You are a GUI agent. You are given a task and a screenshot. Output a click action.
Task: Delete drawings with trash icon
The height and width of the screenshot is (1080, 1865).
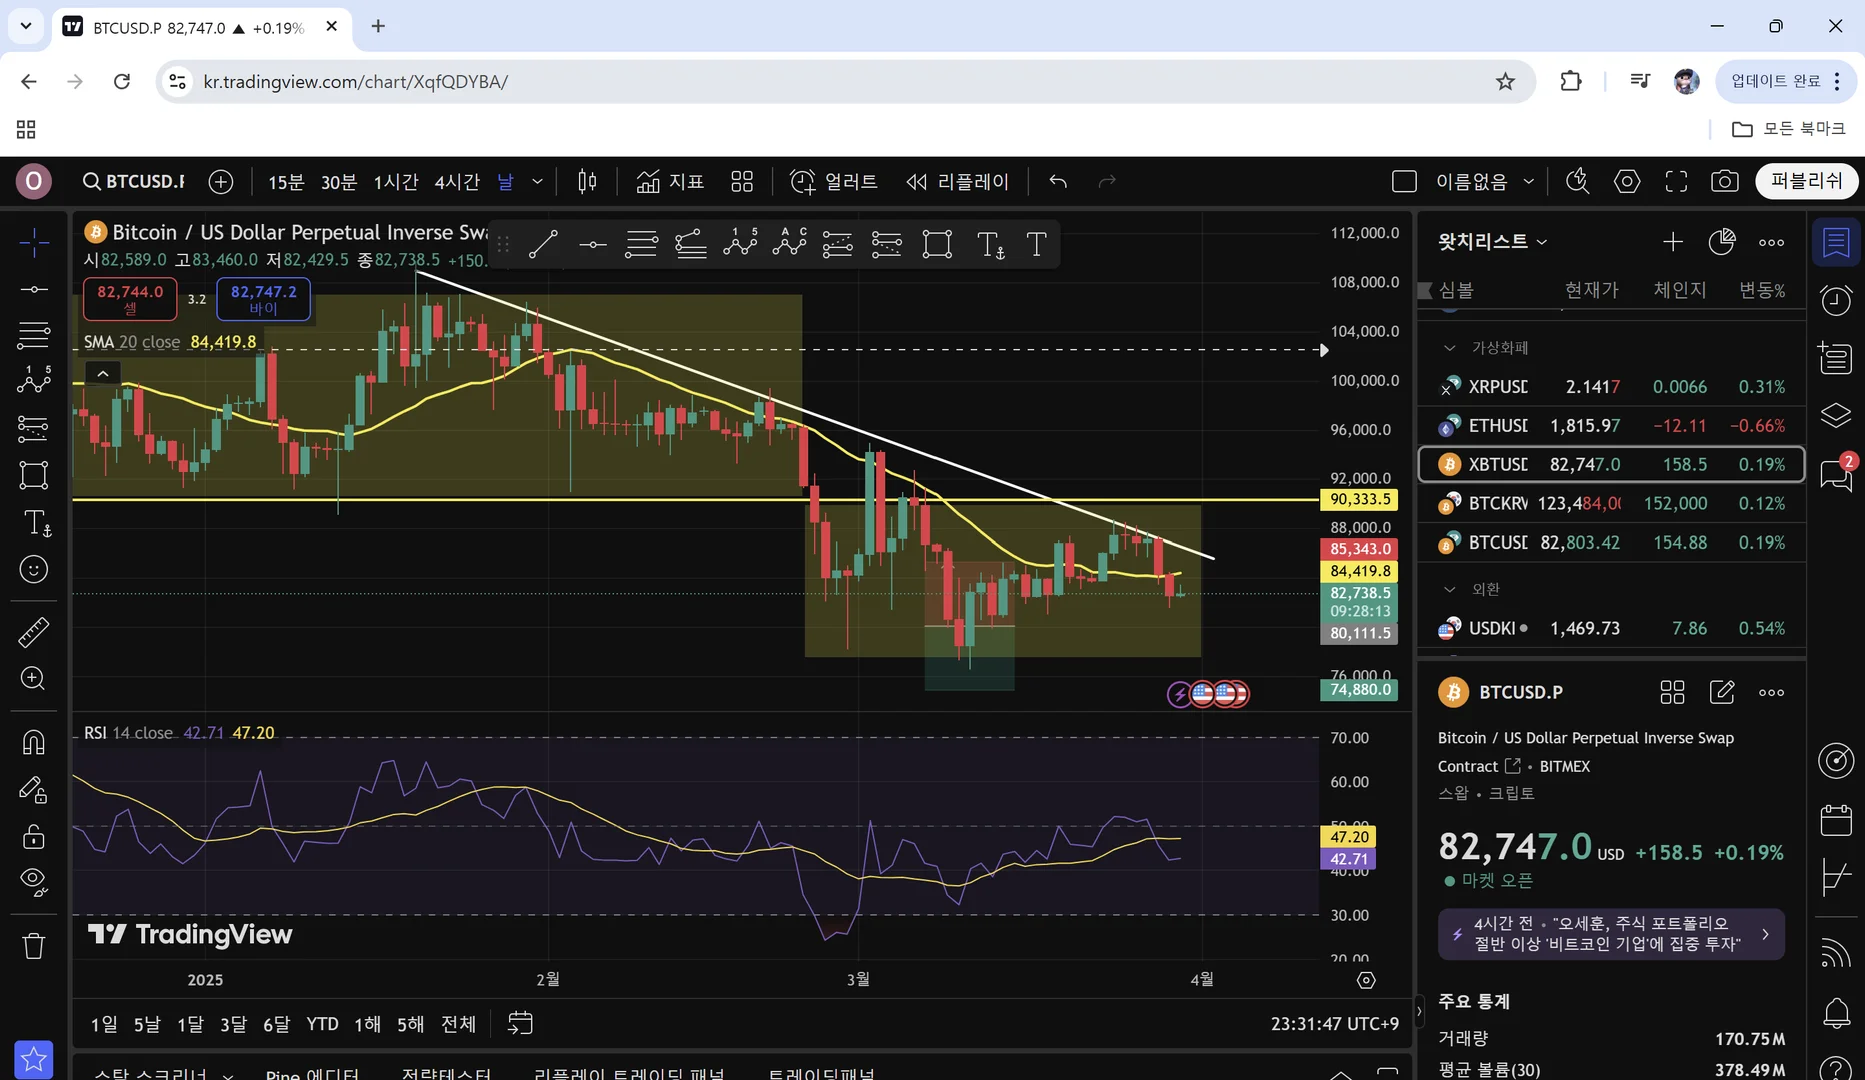tap(33, 946)
